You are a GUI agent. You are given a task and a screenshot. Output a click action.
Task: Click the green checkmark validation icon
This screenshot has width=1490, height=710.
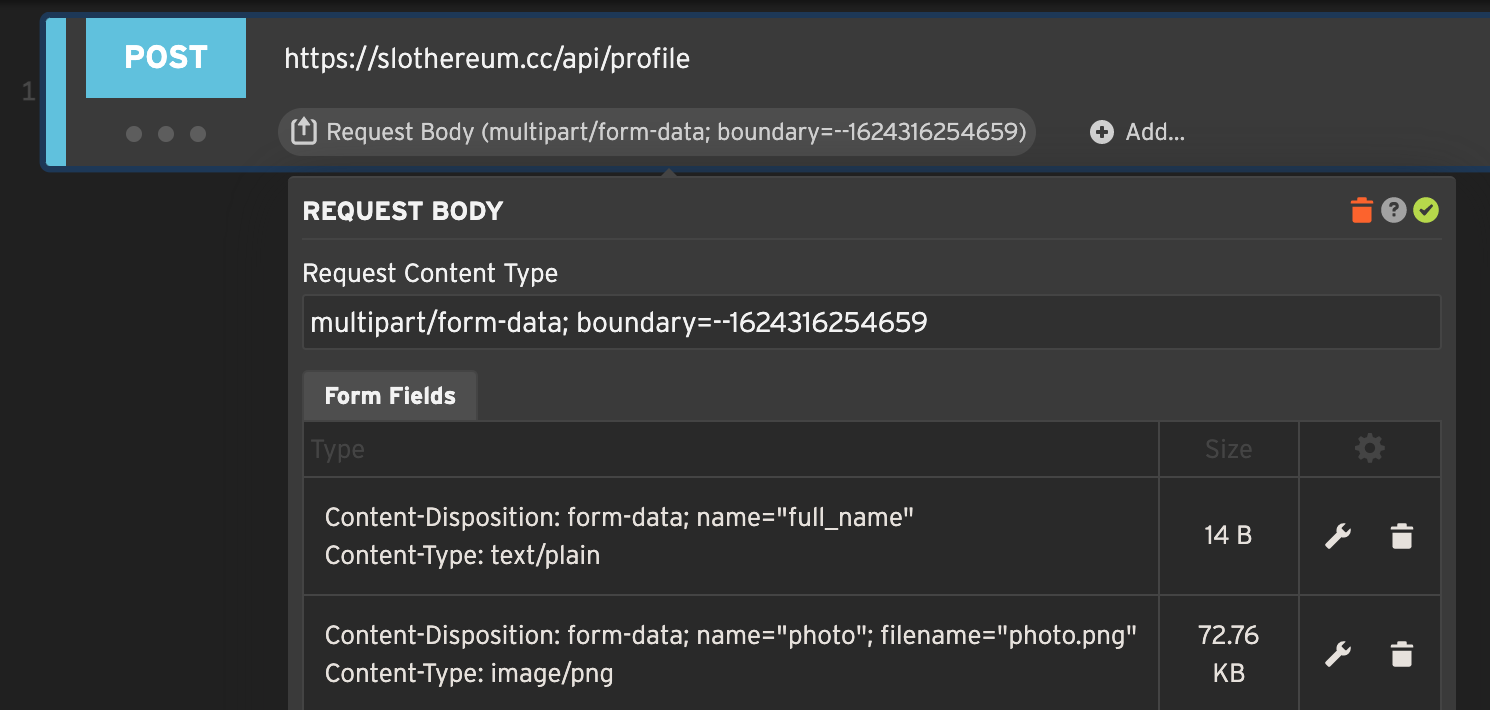coord(1426,210)
